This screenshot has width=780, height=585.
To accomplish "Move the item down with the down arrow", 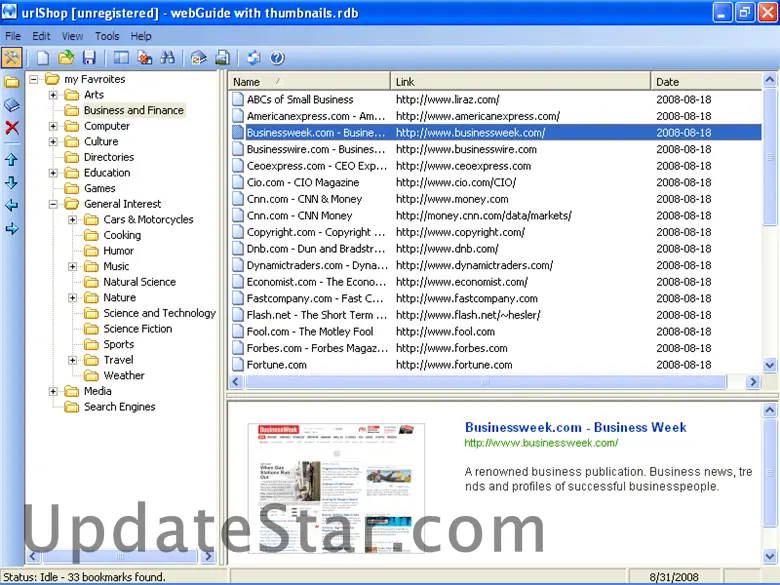I will 12,183.
